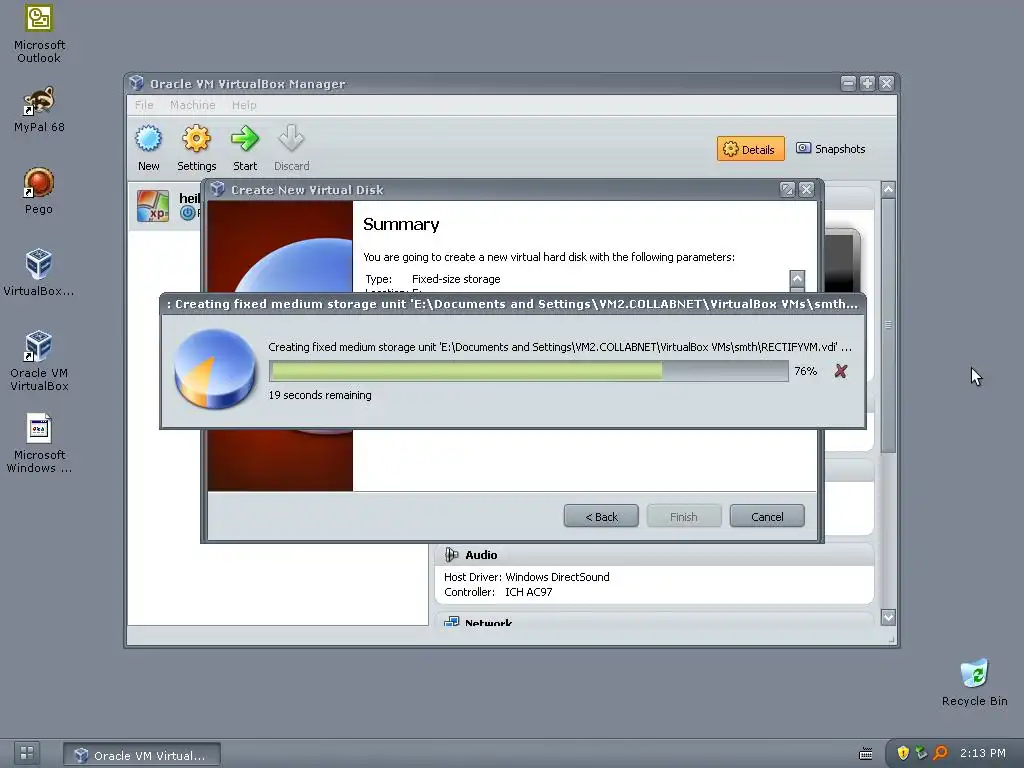Screen dimensions: 1024x768
Task: Click details pane scroll up arrow
Action: point(888,189)
